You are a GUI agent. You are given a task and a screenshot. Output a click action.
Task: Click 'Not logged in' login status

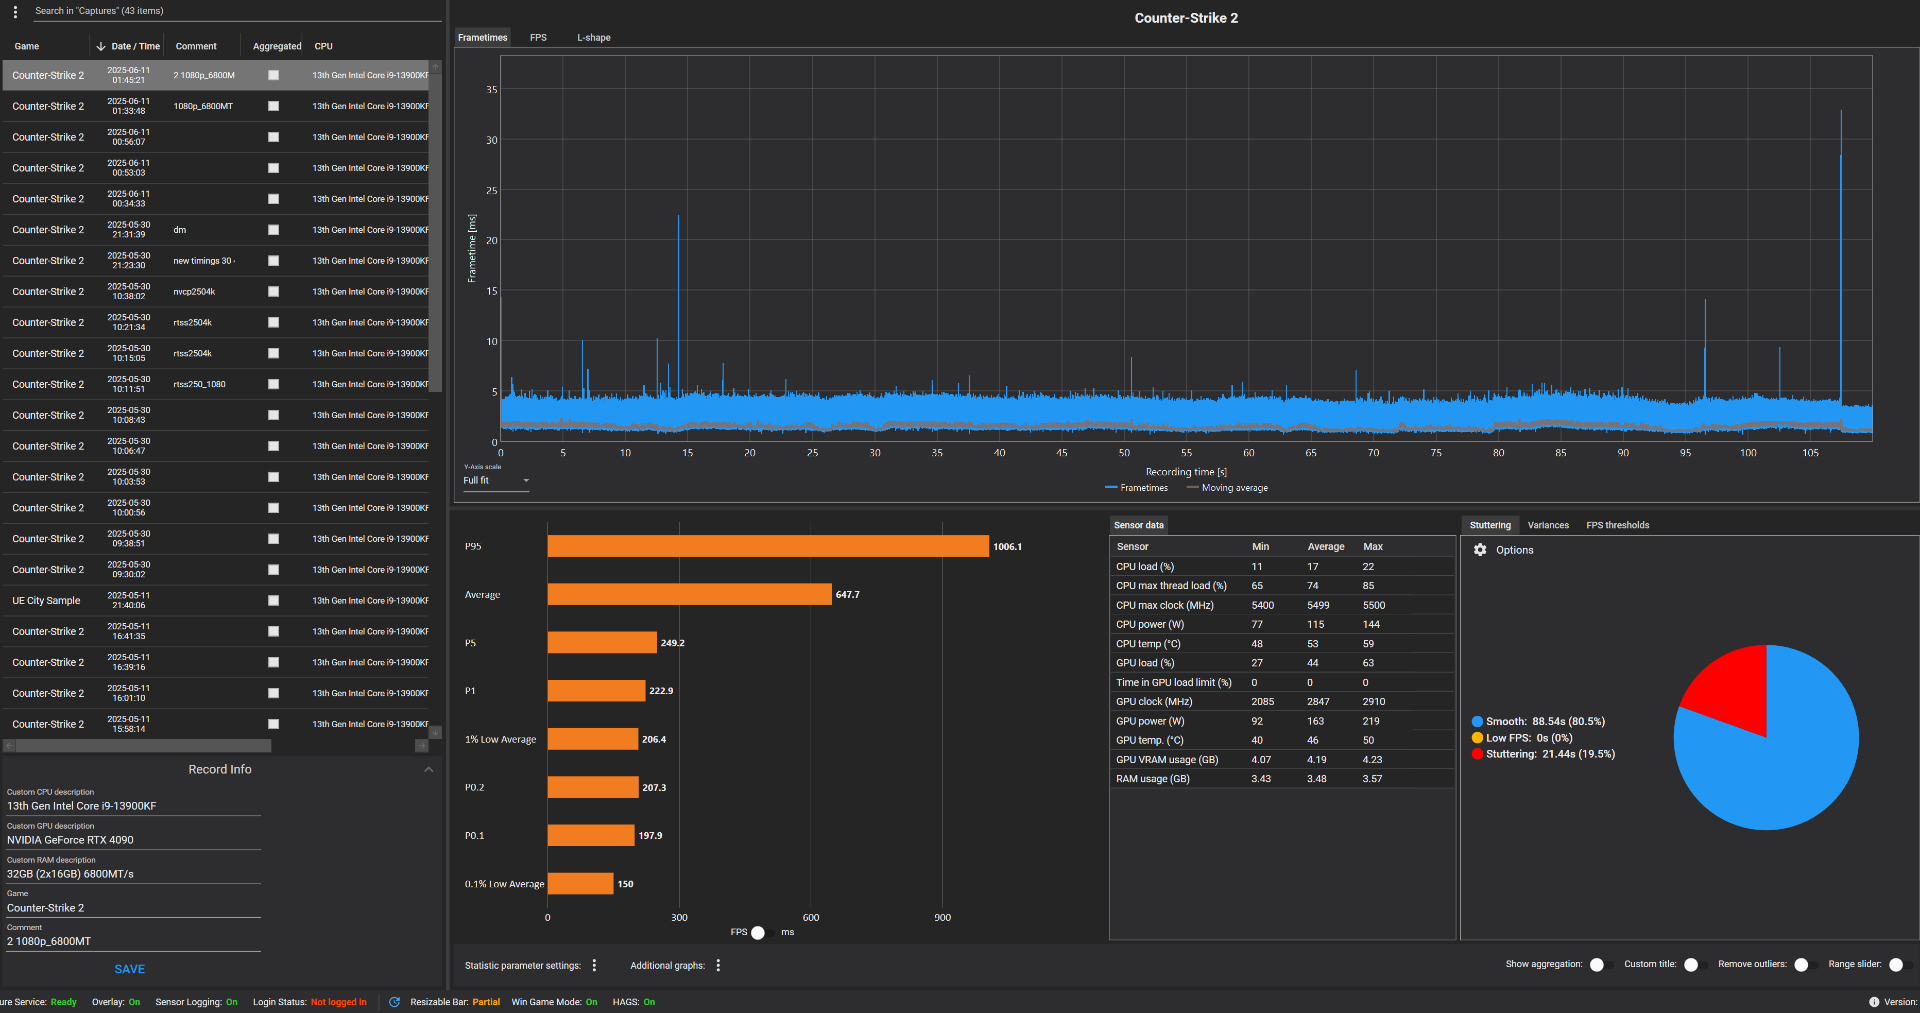(x=338, y=1002)
